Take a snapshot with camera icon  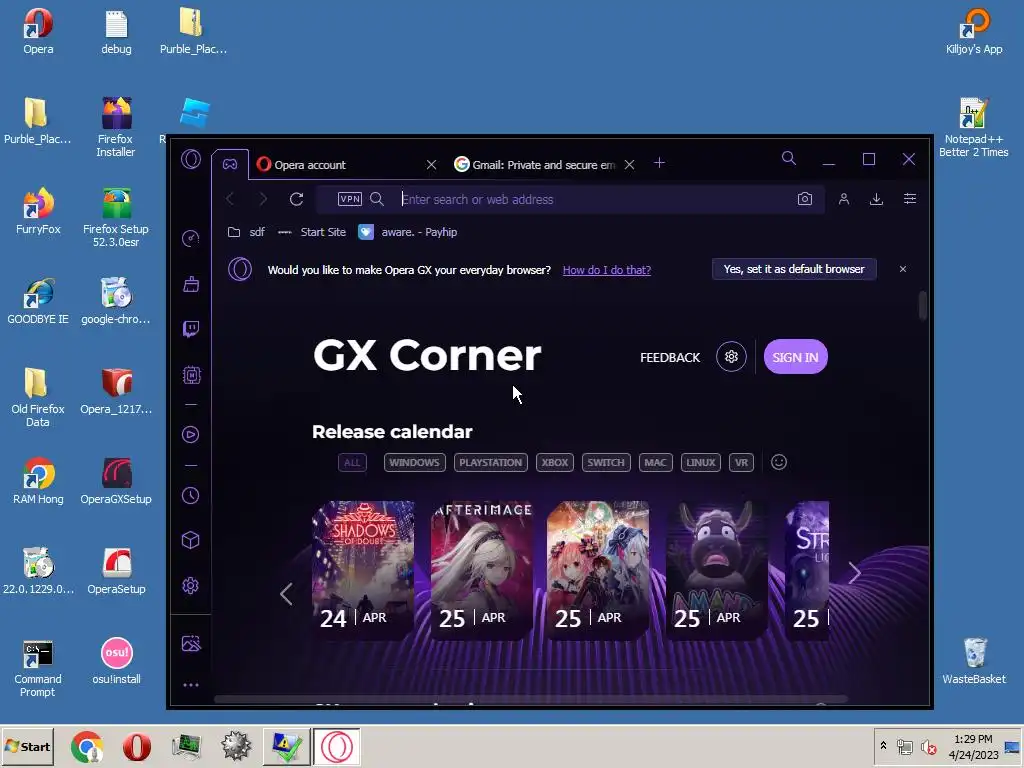[x=805, y=199]
